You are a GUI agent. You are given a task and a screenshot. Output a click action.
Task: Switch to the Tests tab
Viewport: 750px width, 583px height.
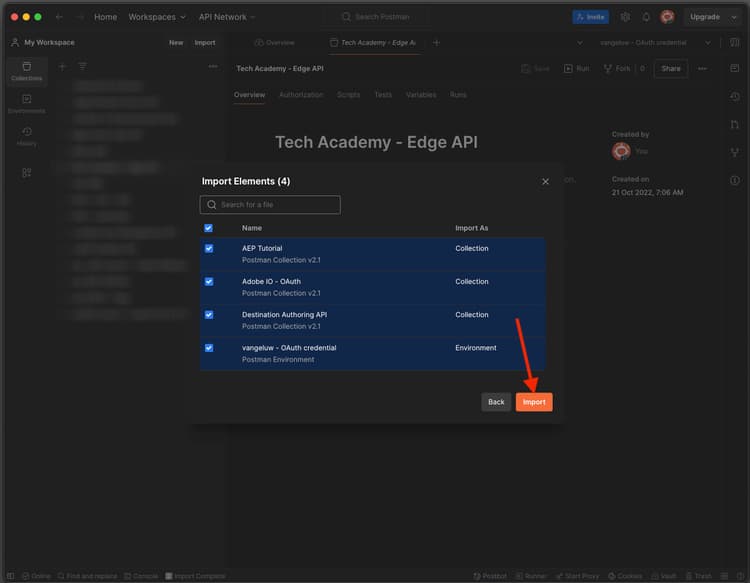point(383,95)
